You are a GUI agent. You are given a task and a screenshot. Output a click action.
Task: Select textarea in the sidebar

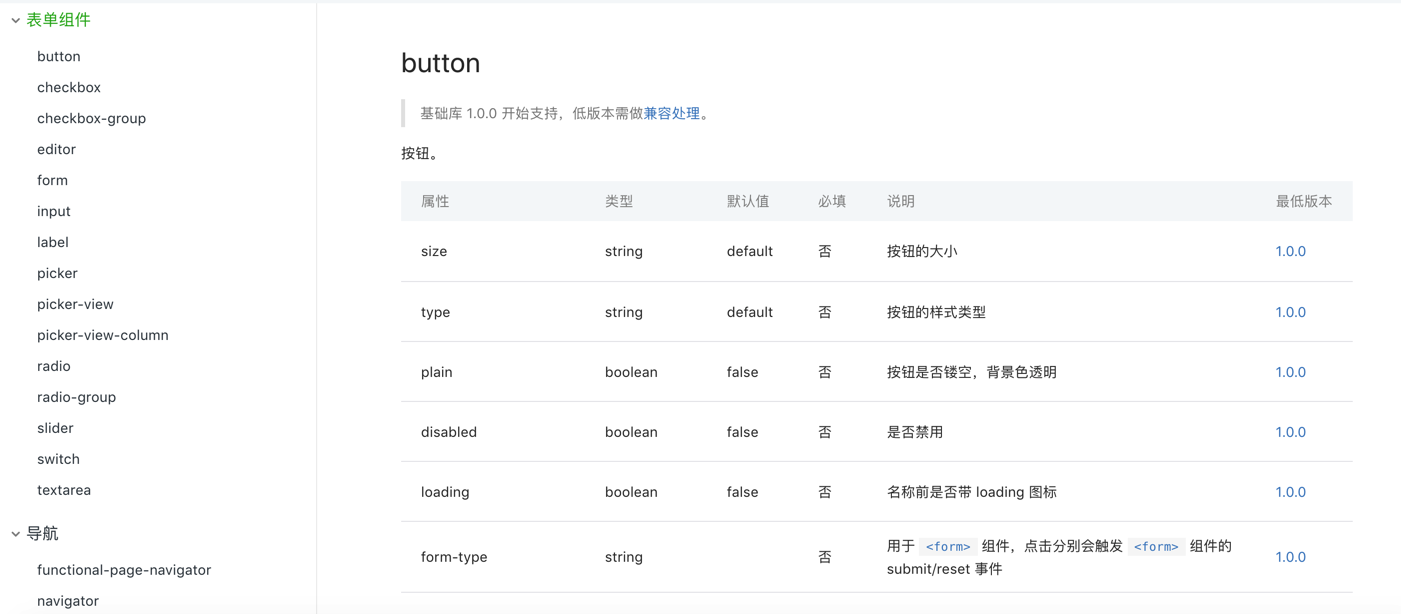[x=62, y=489]
